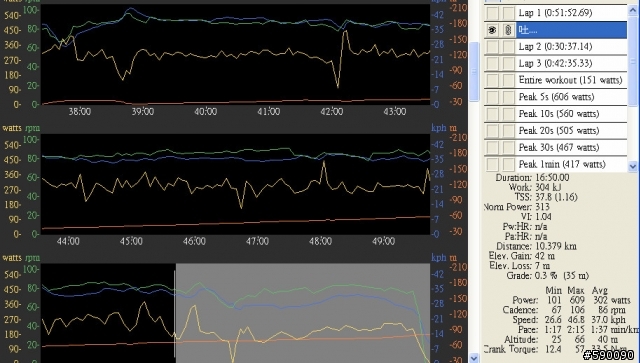
Task: Click the VI 1.04 value
Action: pos(543,217)
